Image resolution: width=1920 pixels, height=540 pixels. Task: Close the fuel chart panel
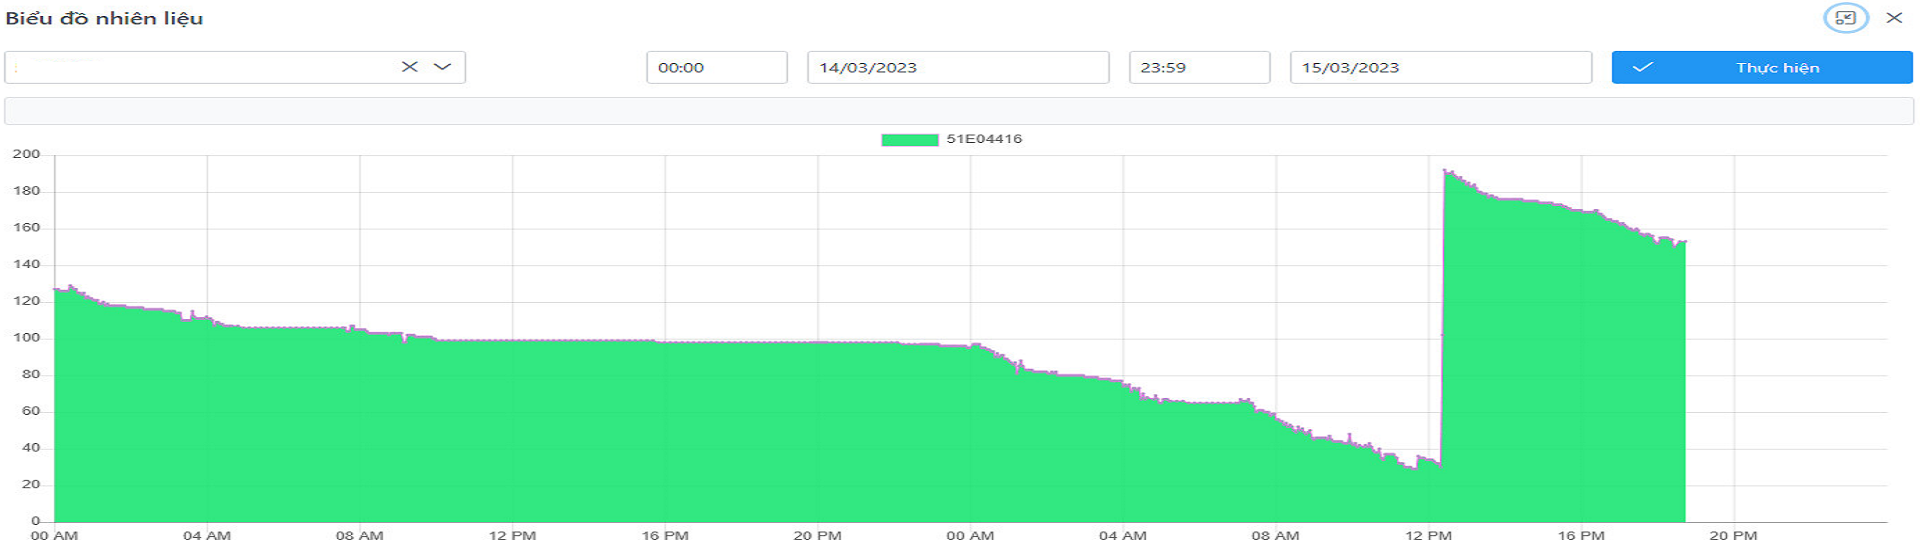coord(1894,18)
